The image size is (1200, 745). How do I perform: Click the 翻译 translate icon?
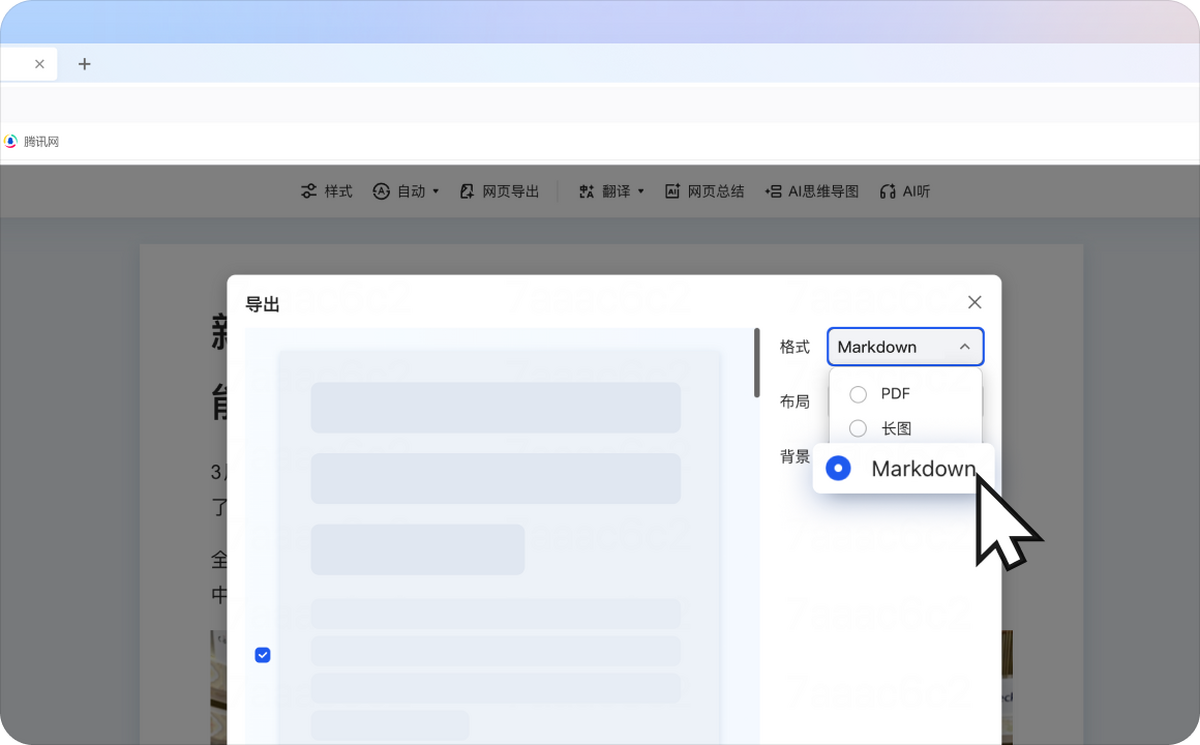click(x=587, y=191)
